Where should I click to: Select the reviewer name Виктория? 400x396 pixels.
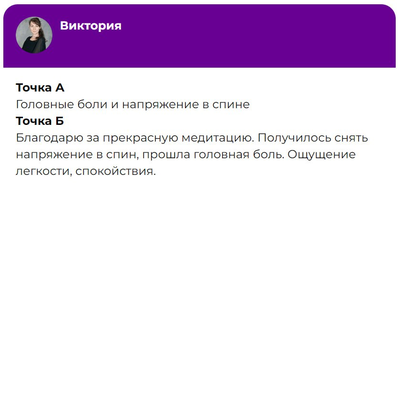91,26
